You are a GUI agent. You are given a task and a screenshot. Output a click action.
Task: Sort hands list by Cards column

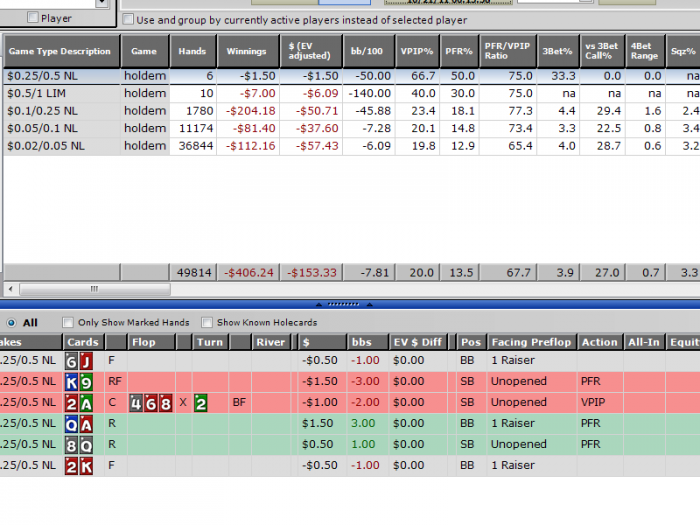coord(83,342)
